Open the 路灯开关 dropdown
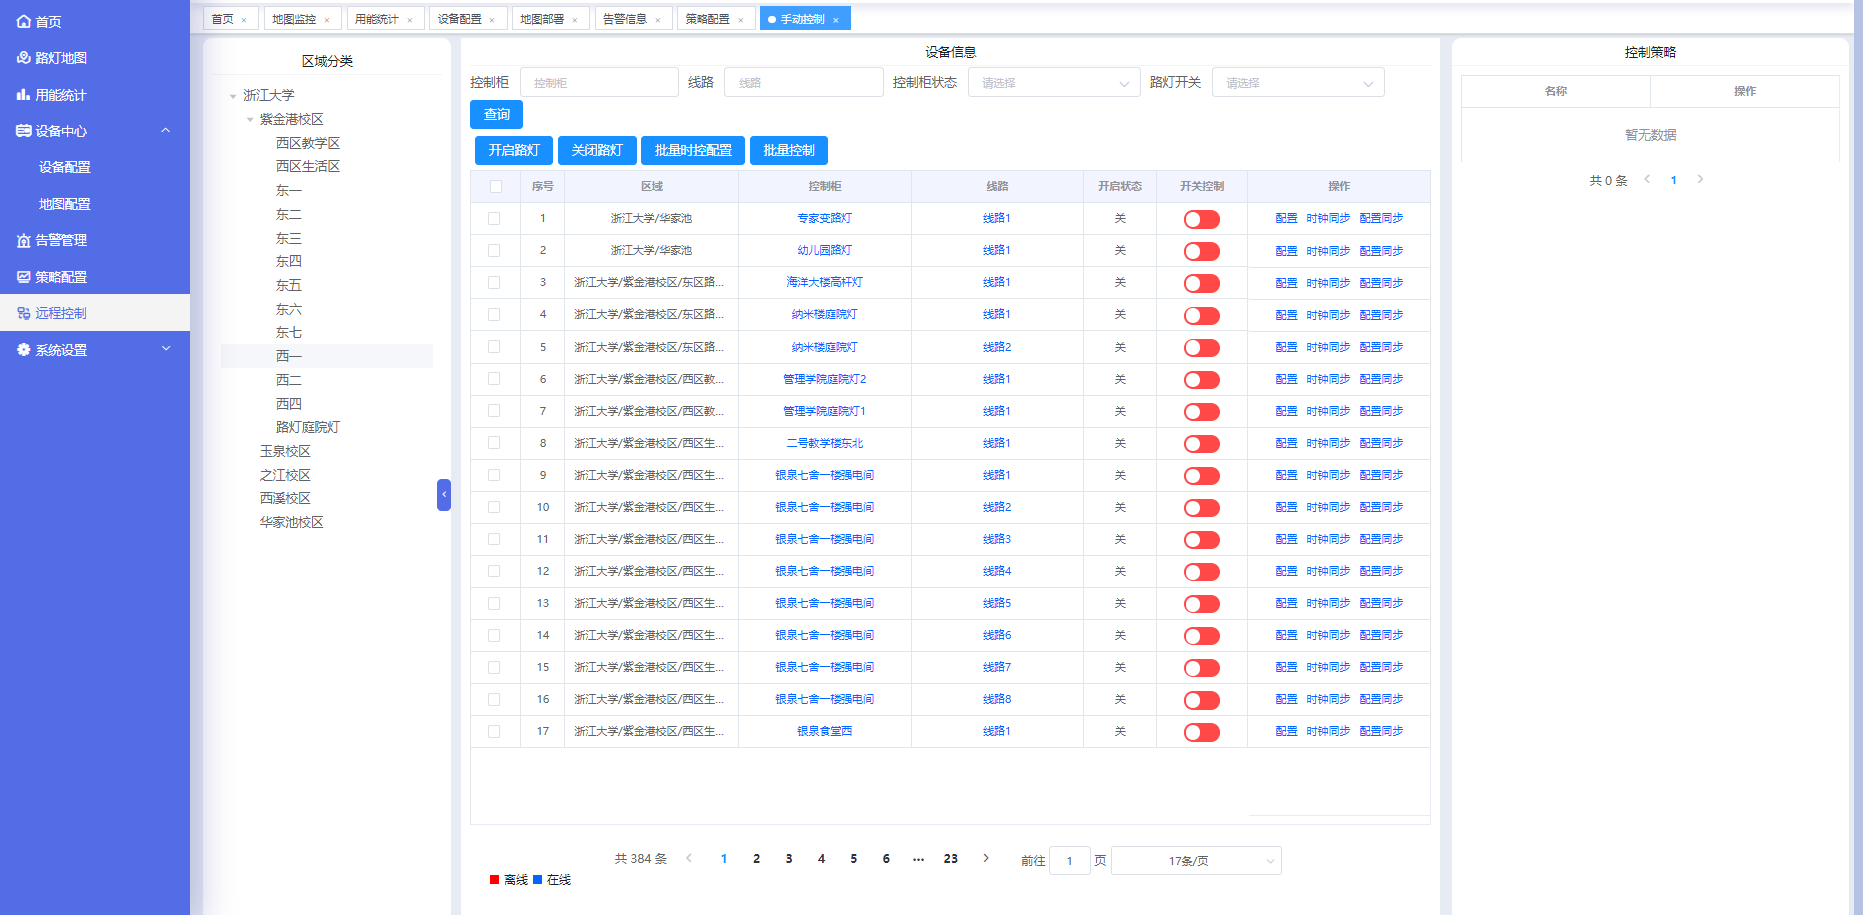Viewport: 1863px width, 915px height. click(1297, 83)
